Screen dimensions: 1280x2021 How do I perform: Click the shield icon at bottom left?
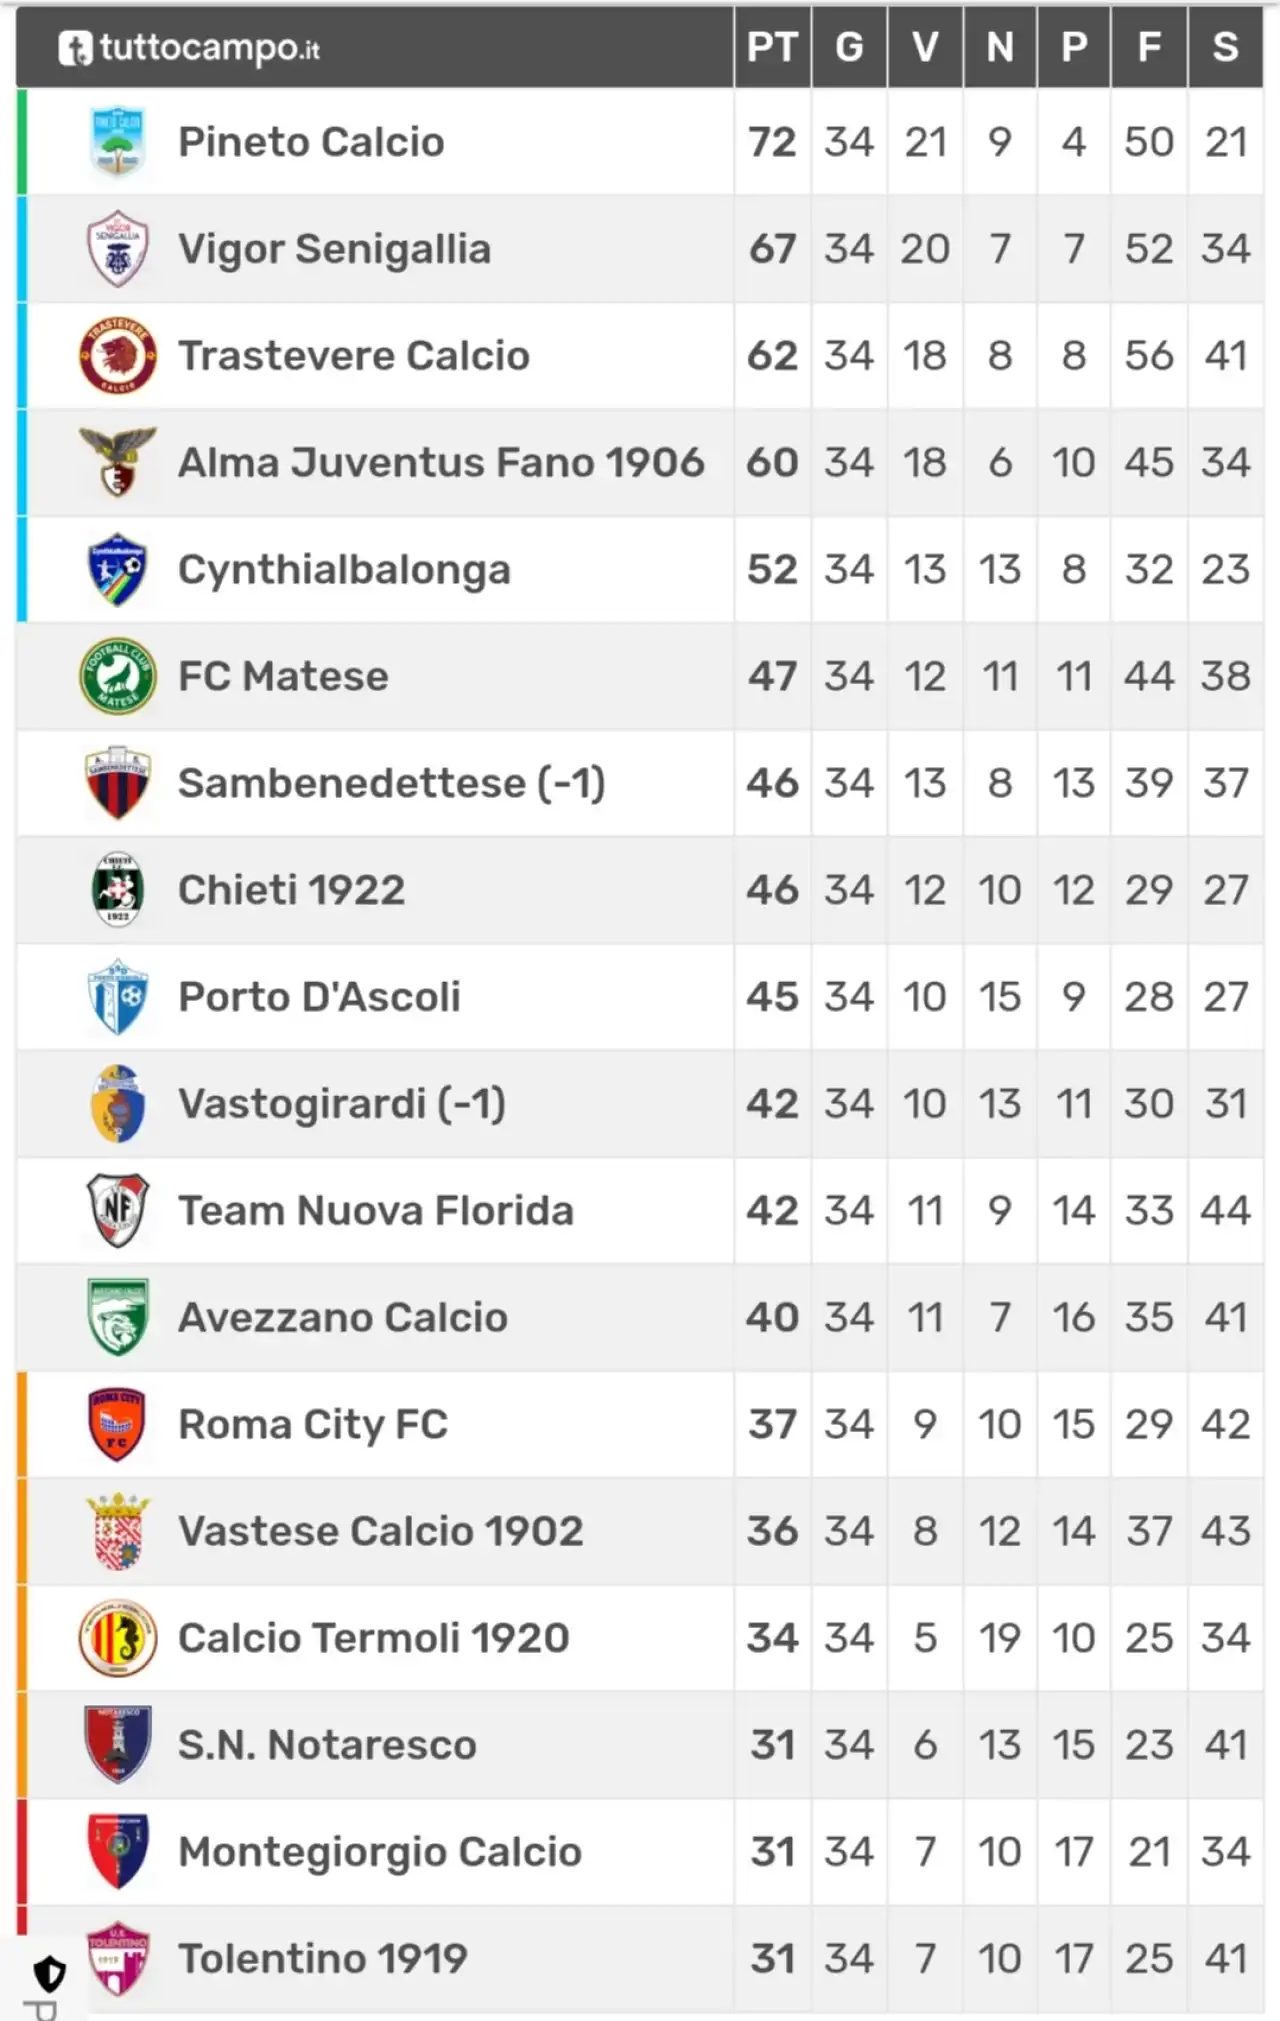49,1974
